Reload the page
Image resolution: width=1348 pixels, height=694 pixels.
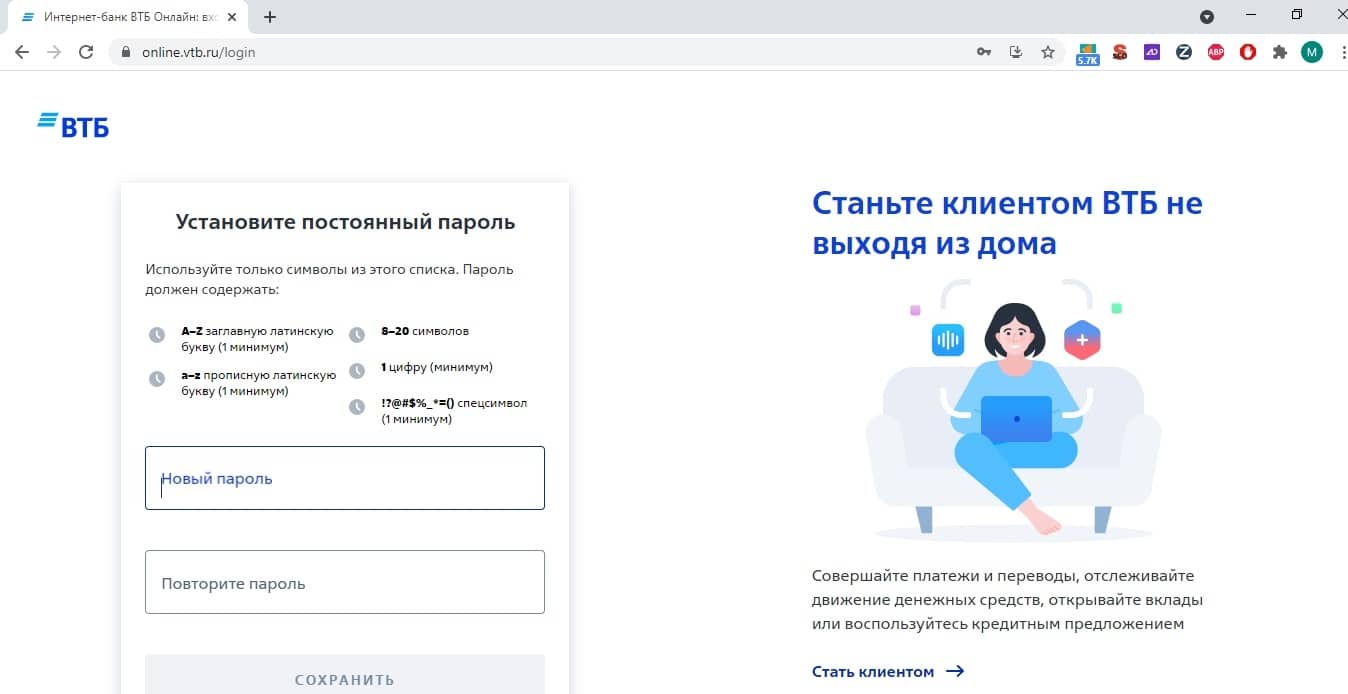[x=86, y=52]
